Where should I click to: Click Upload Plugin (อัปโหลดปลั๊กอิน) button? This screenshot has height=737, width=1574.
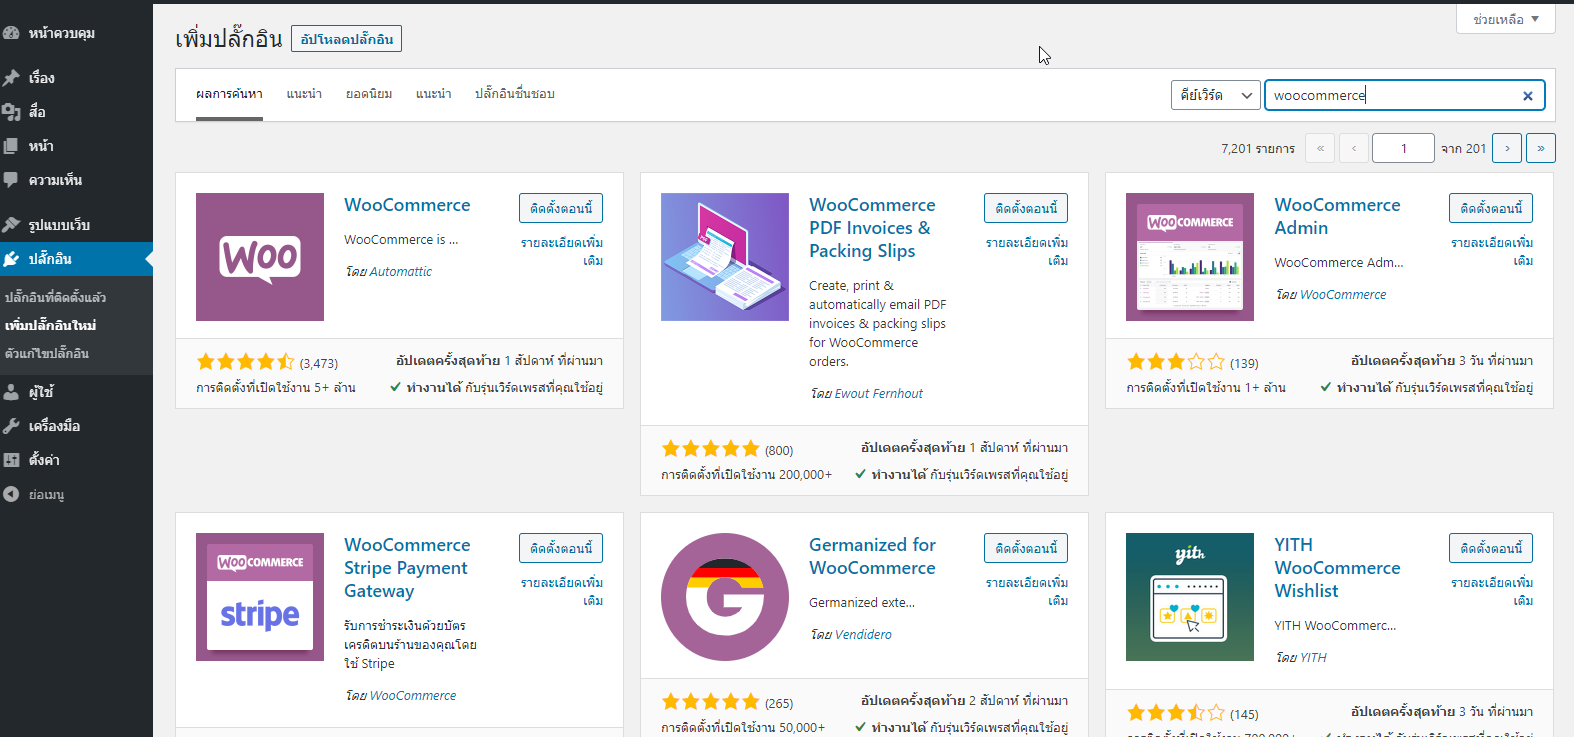(x=347, y=39)
